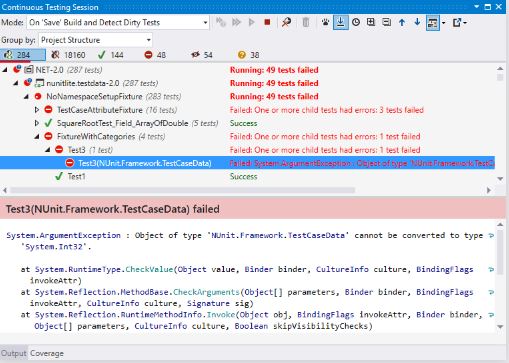The width and height of the screenshot is (509, 363).
Task: Click the green check beside Test1
Action: pos(59,176)
